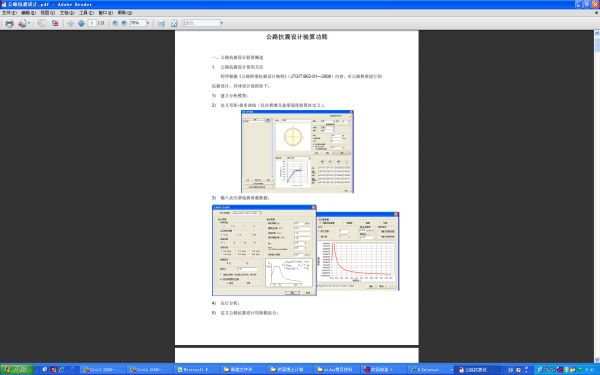The height and width of the screenshot is (375, 600).
Task: Open the zoom percentage dropdown arrow
Action: (148, 23)
